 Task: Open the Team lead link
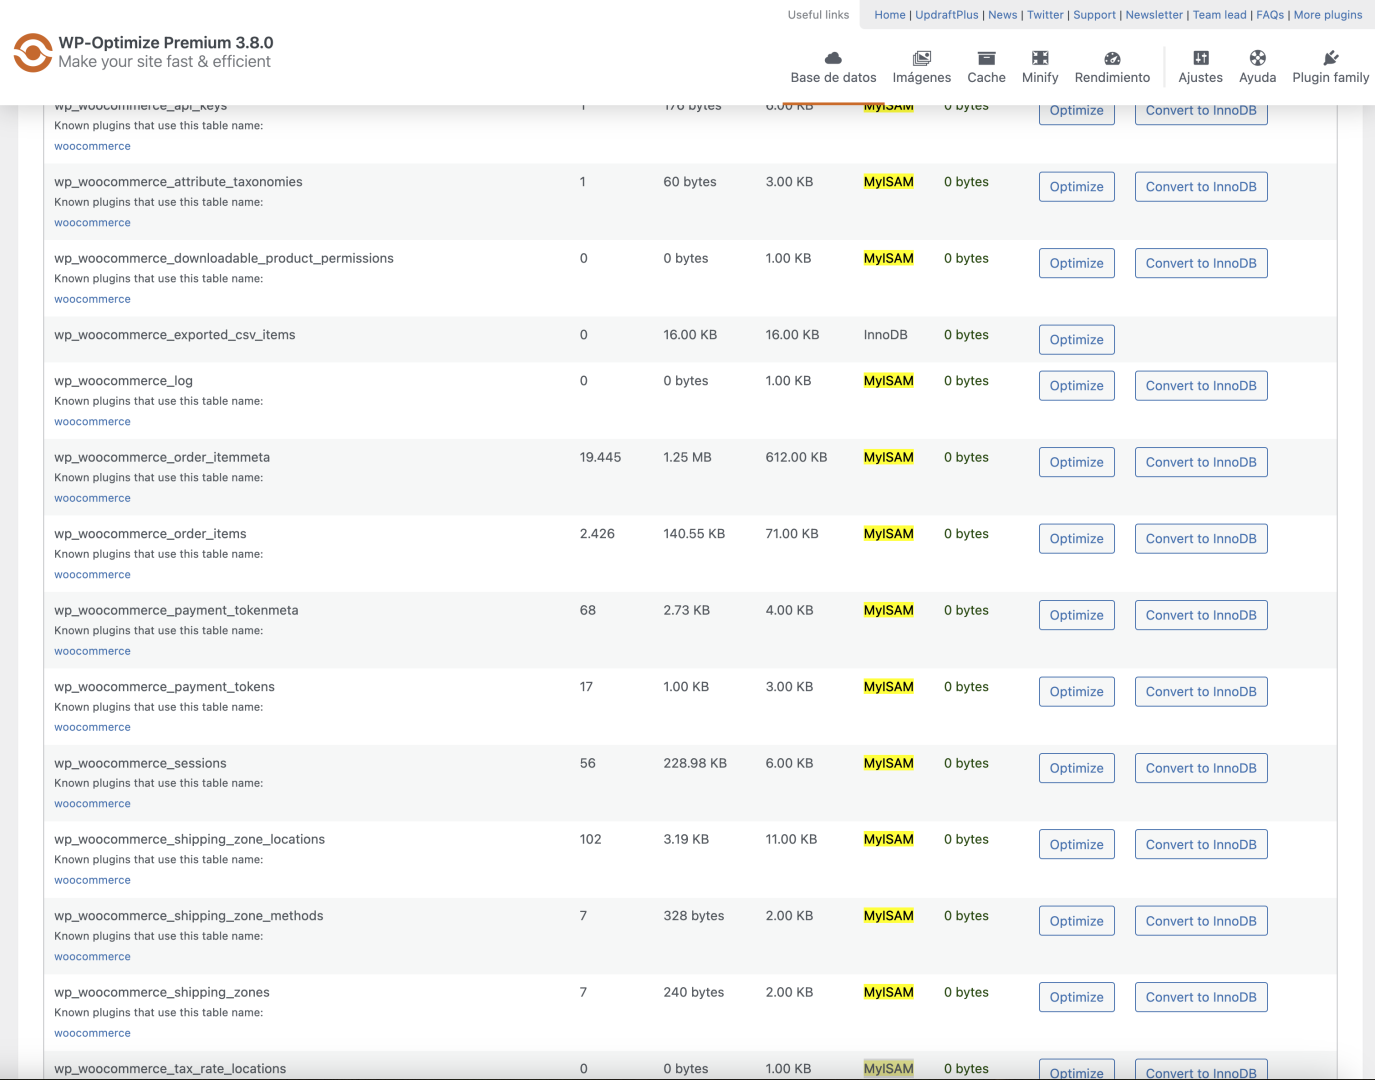point(1220,15)
